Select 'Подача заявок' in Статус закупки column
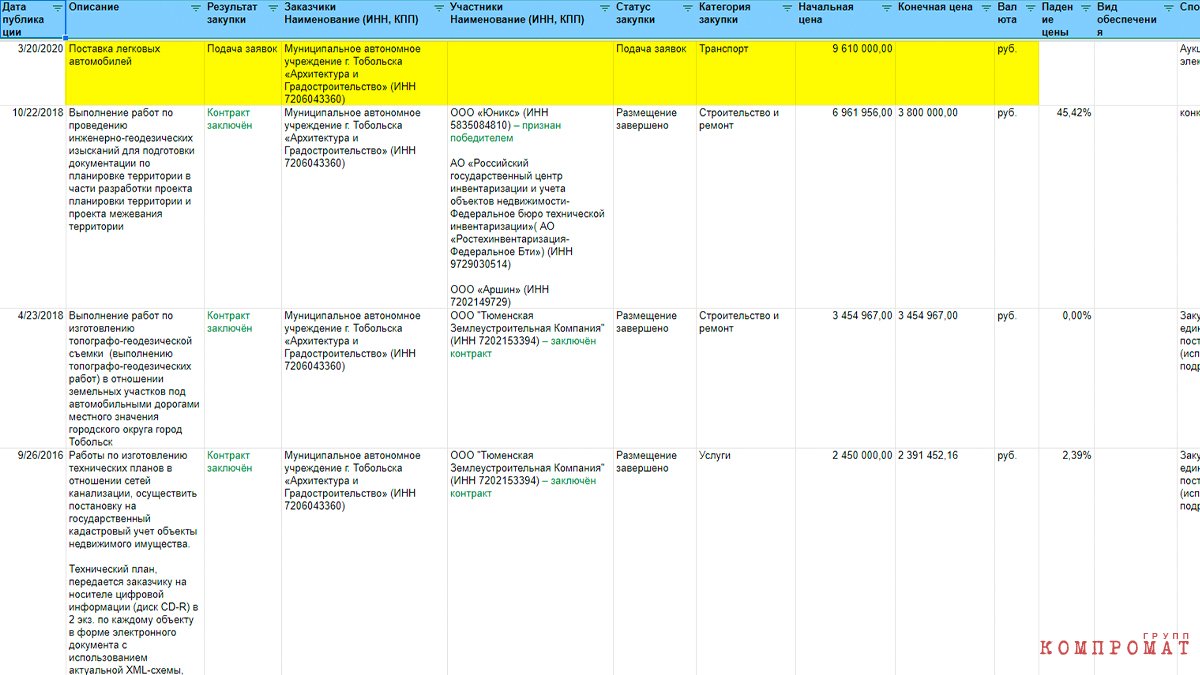The height and width of the screenshot is (675, 1200). [654, 72]
